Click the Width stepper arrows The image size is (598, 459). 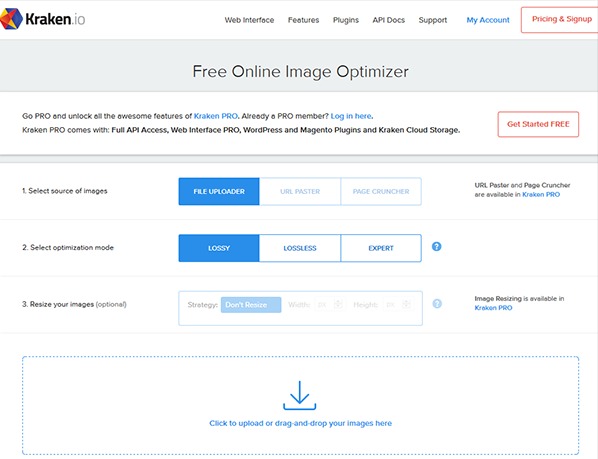click(338, 304)
